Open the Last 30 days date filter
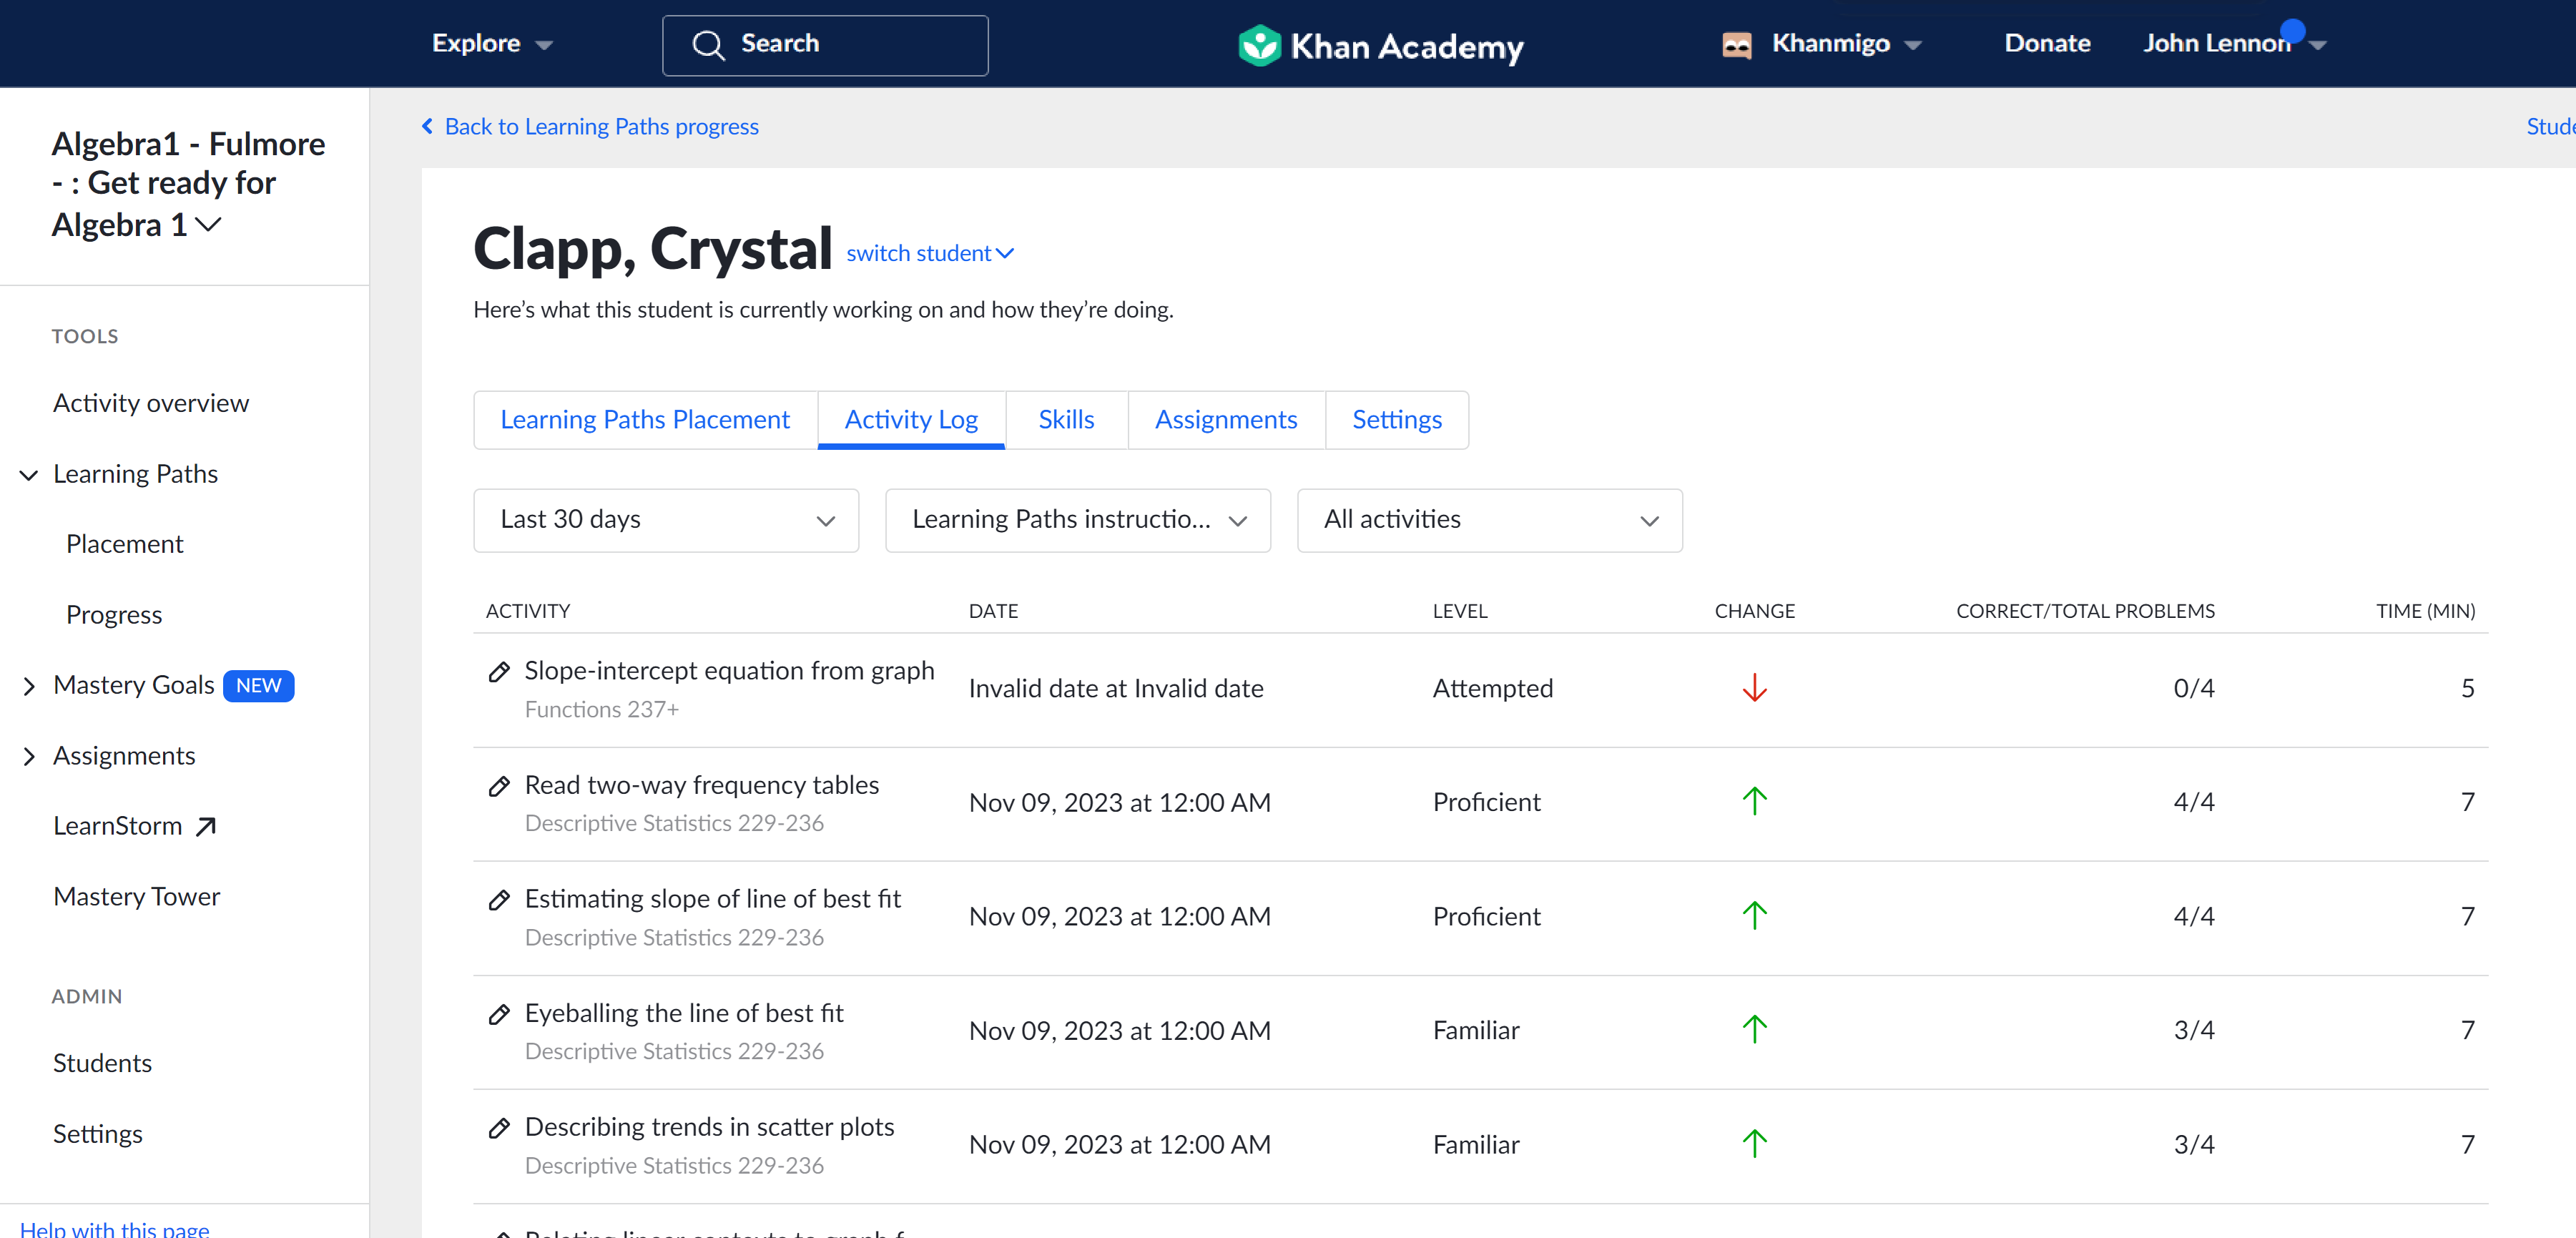2576x1238 pixels. [x=666, y=520]
